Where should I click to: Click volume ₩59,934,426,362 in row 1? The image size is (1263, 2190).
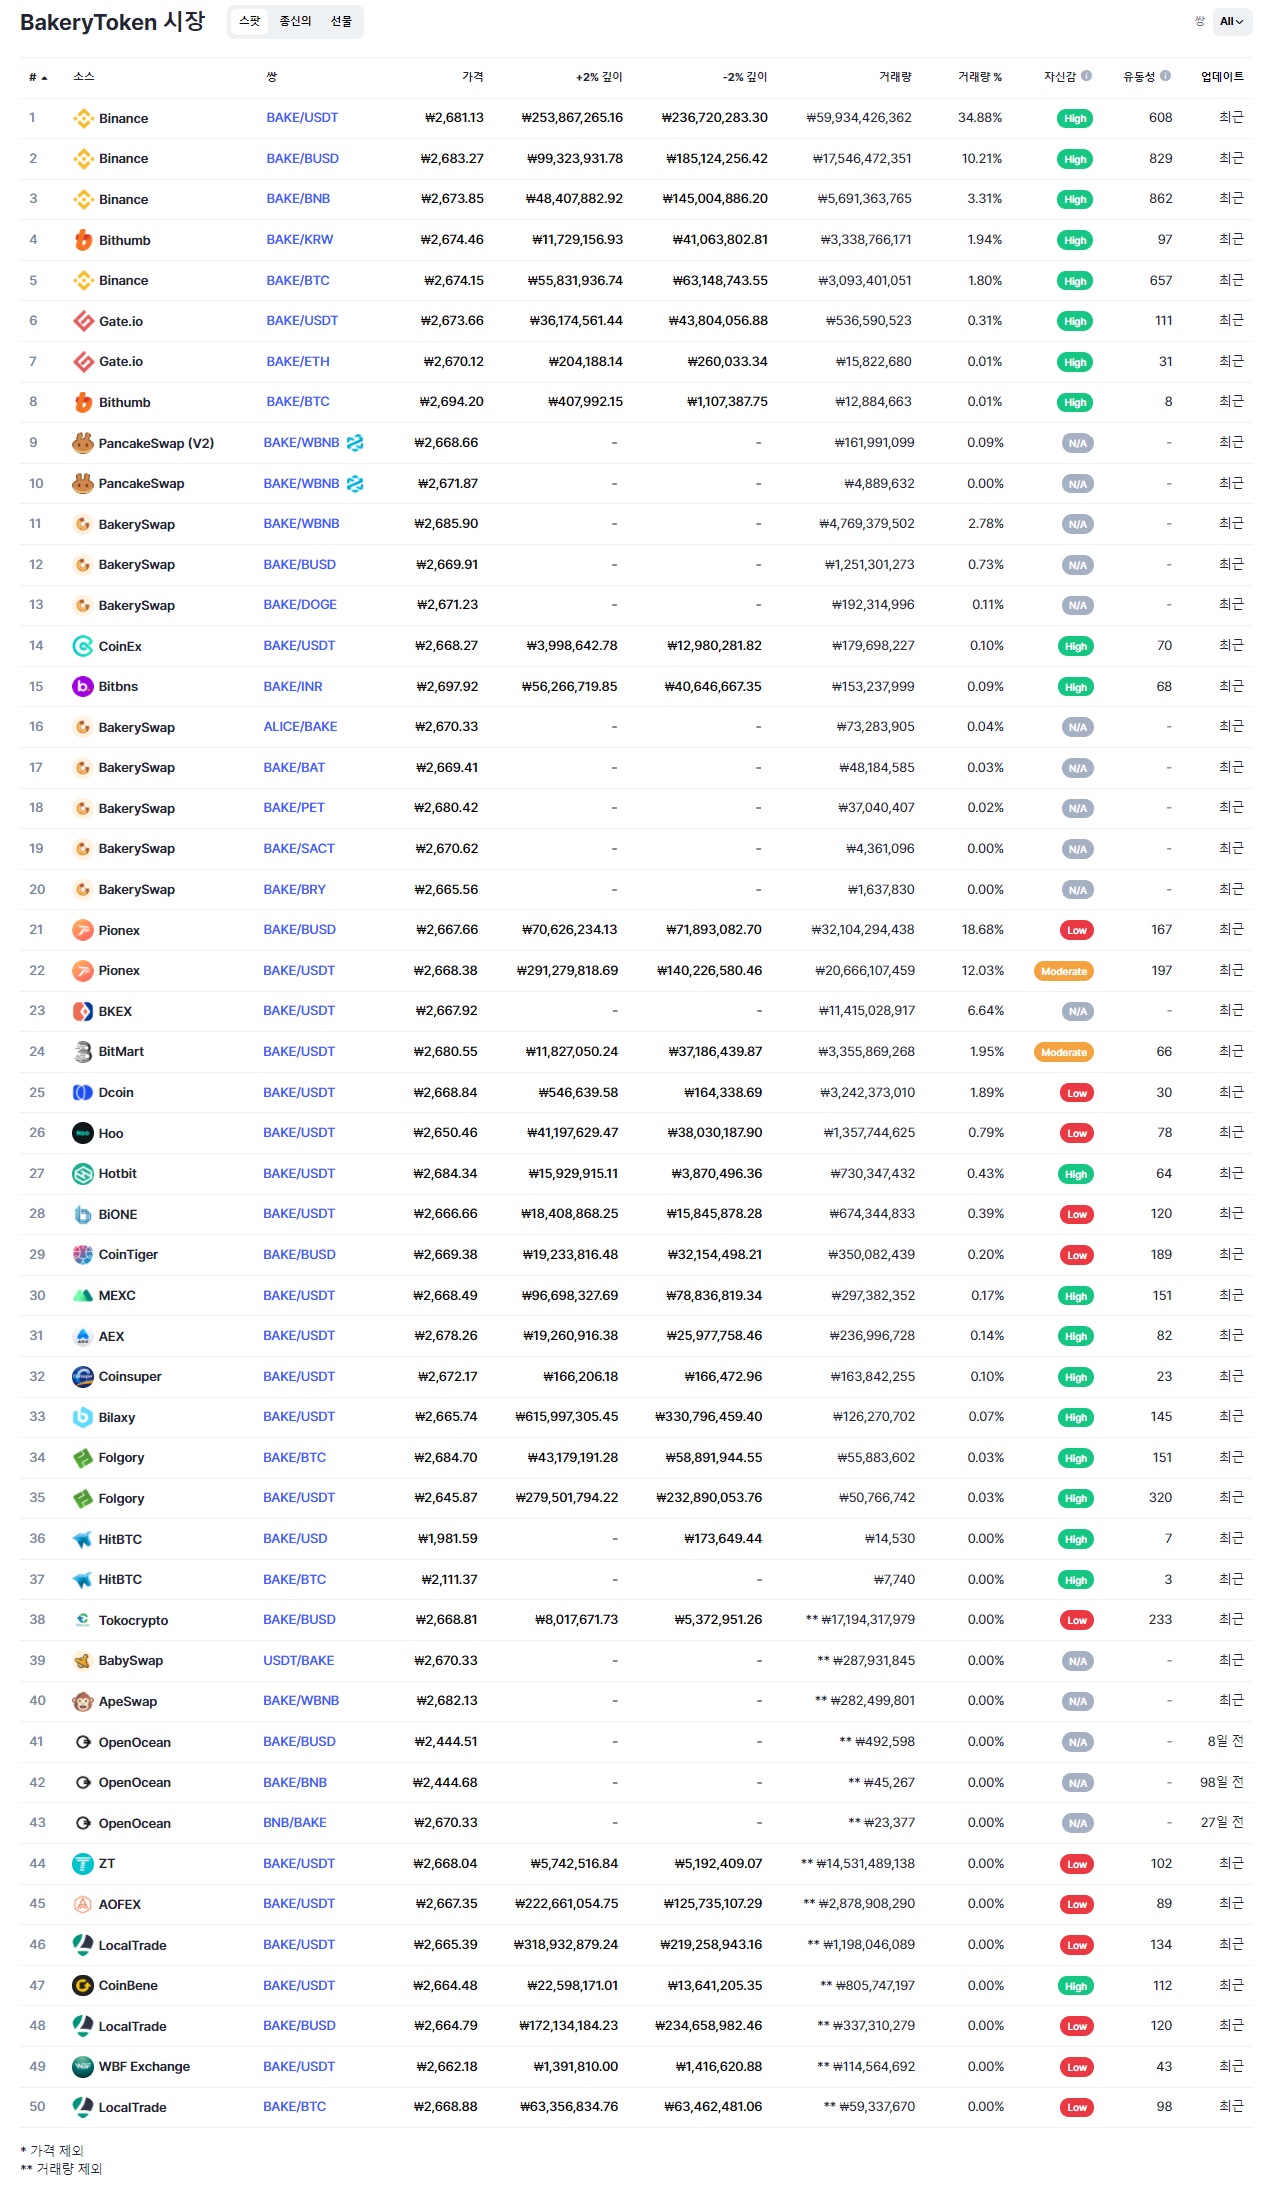pos(859,117)
